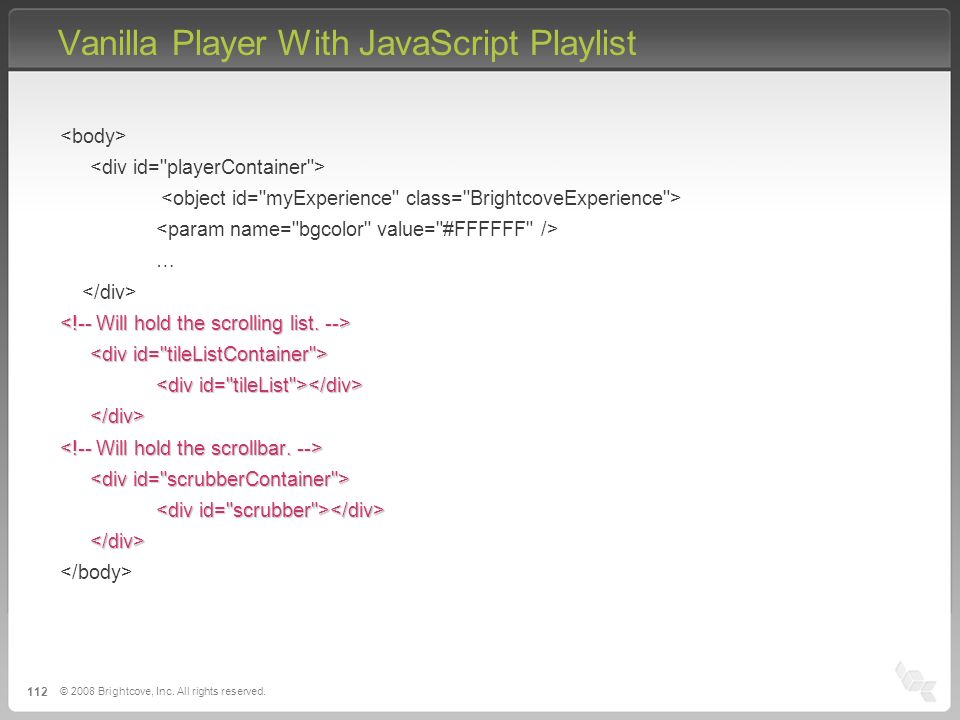Image resolution: width=960 pixels, height=720 pixels.
Task: Click the black closing </div> after the ellipsis
Action: point(109,291)
